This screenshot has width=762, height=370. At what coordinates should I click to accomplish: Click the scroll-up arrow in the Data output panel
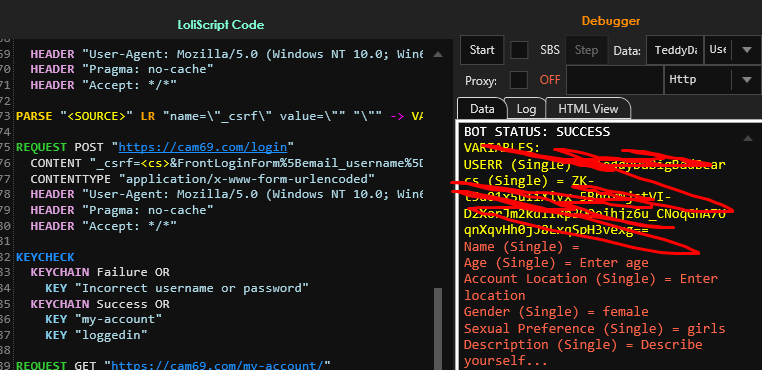pyautogui.click(x=749, y=139)
